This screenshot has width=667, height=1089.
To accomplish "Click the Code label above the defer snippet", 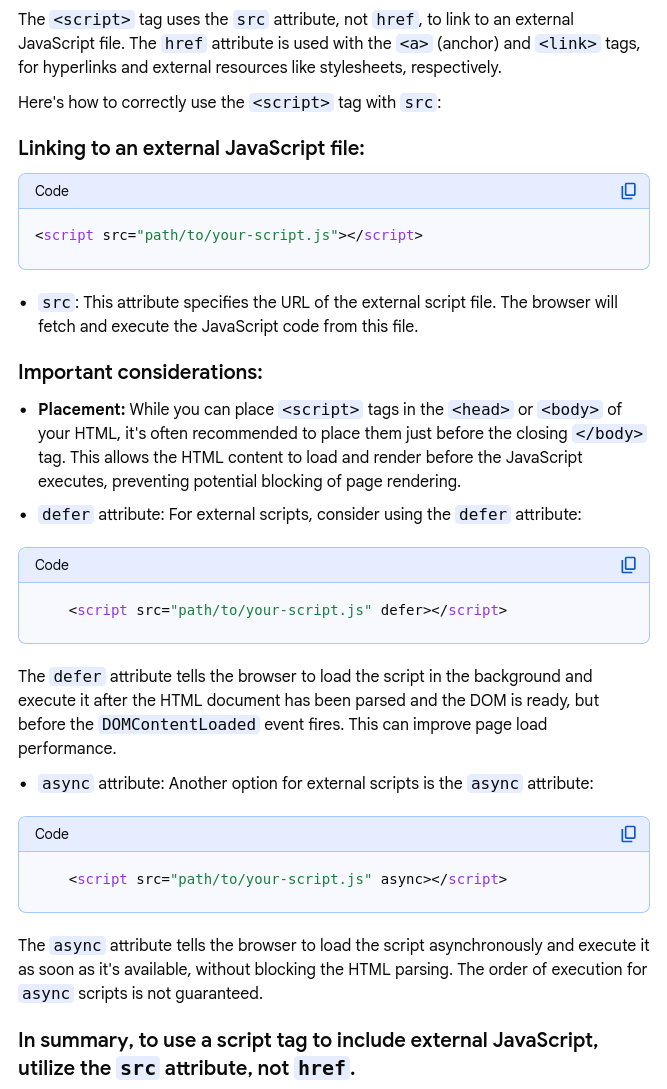I will pyautogui.click(x=52, y=565).
